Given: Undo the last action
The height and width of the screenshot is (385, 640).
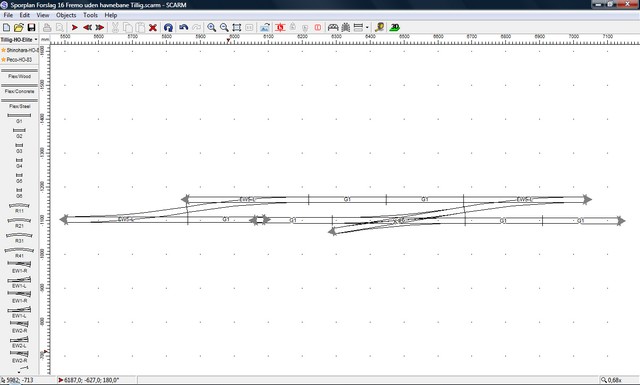Looking at the screenshot, I should pyautogui.click(x=184, y=28).
